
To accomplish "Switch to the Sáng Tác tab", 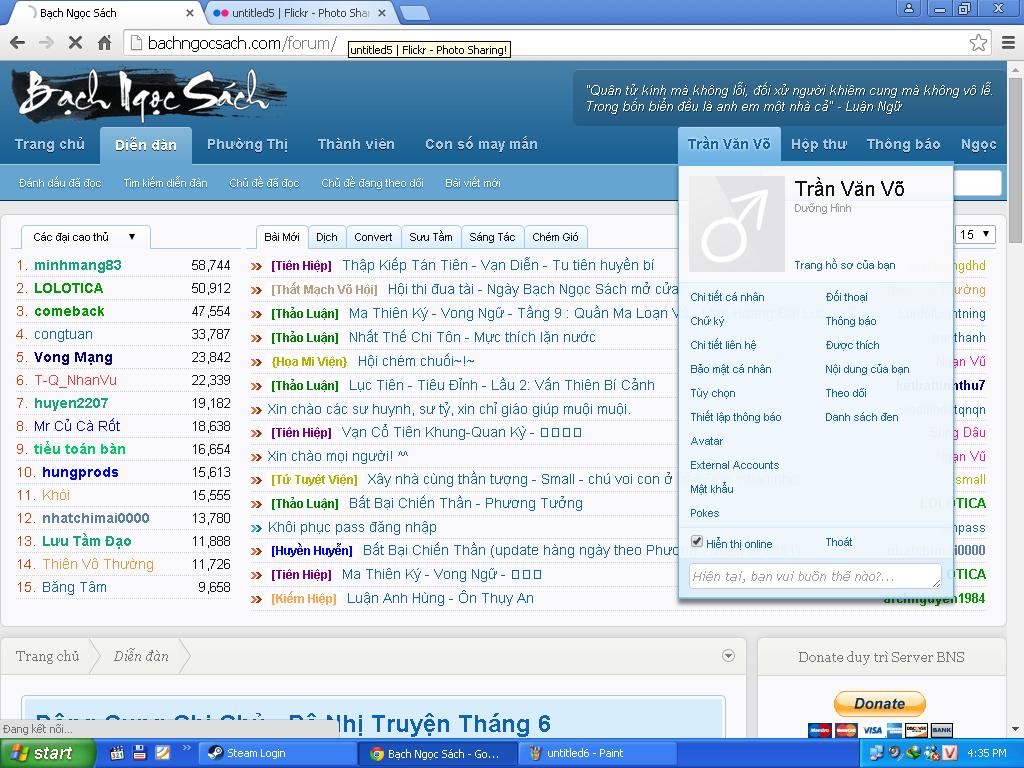I will pyautogui.click(x=492, y=237).
